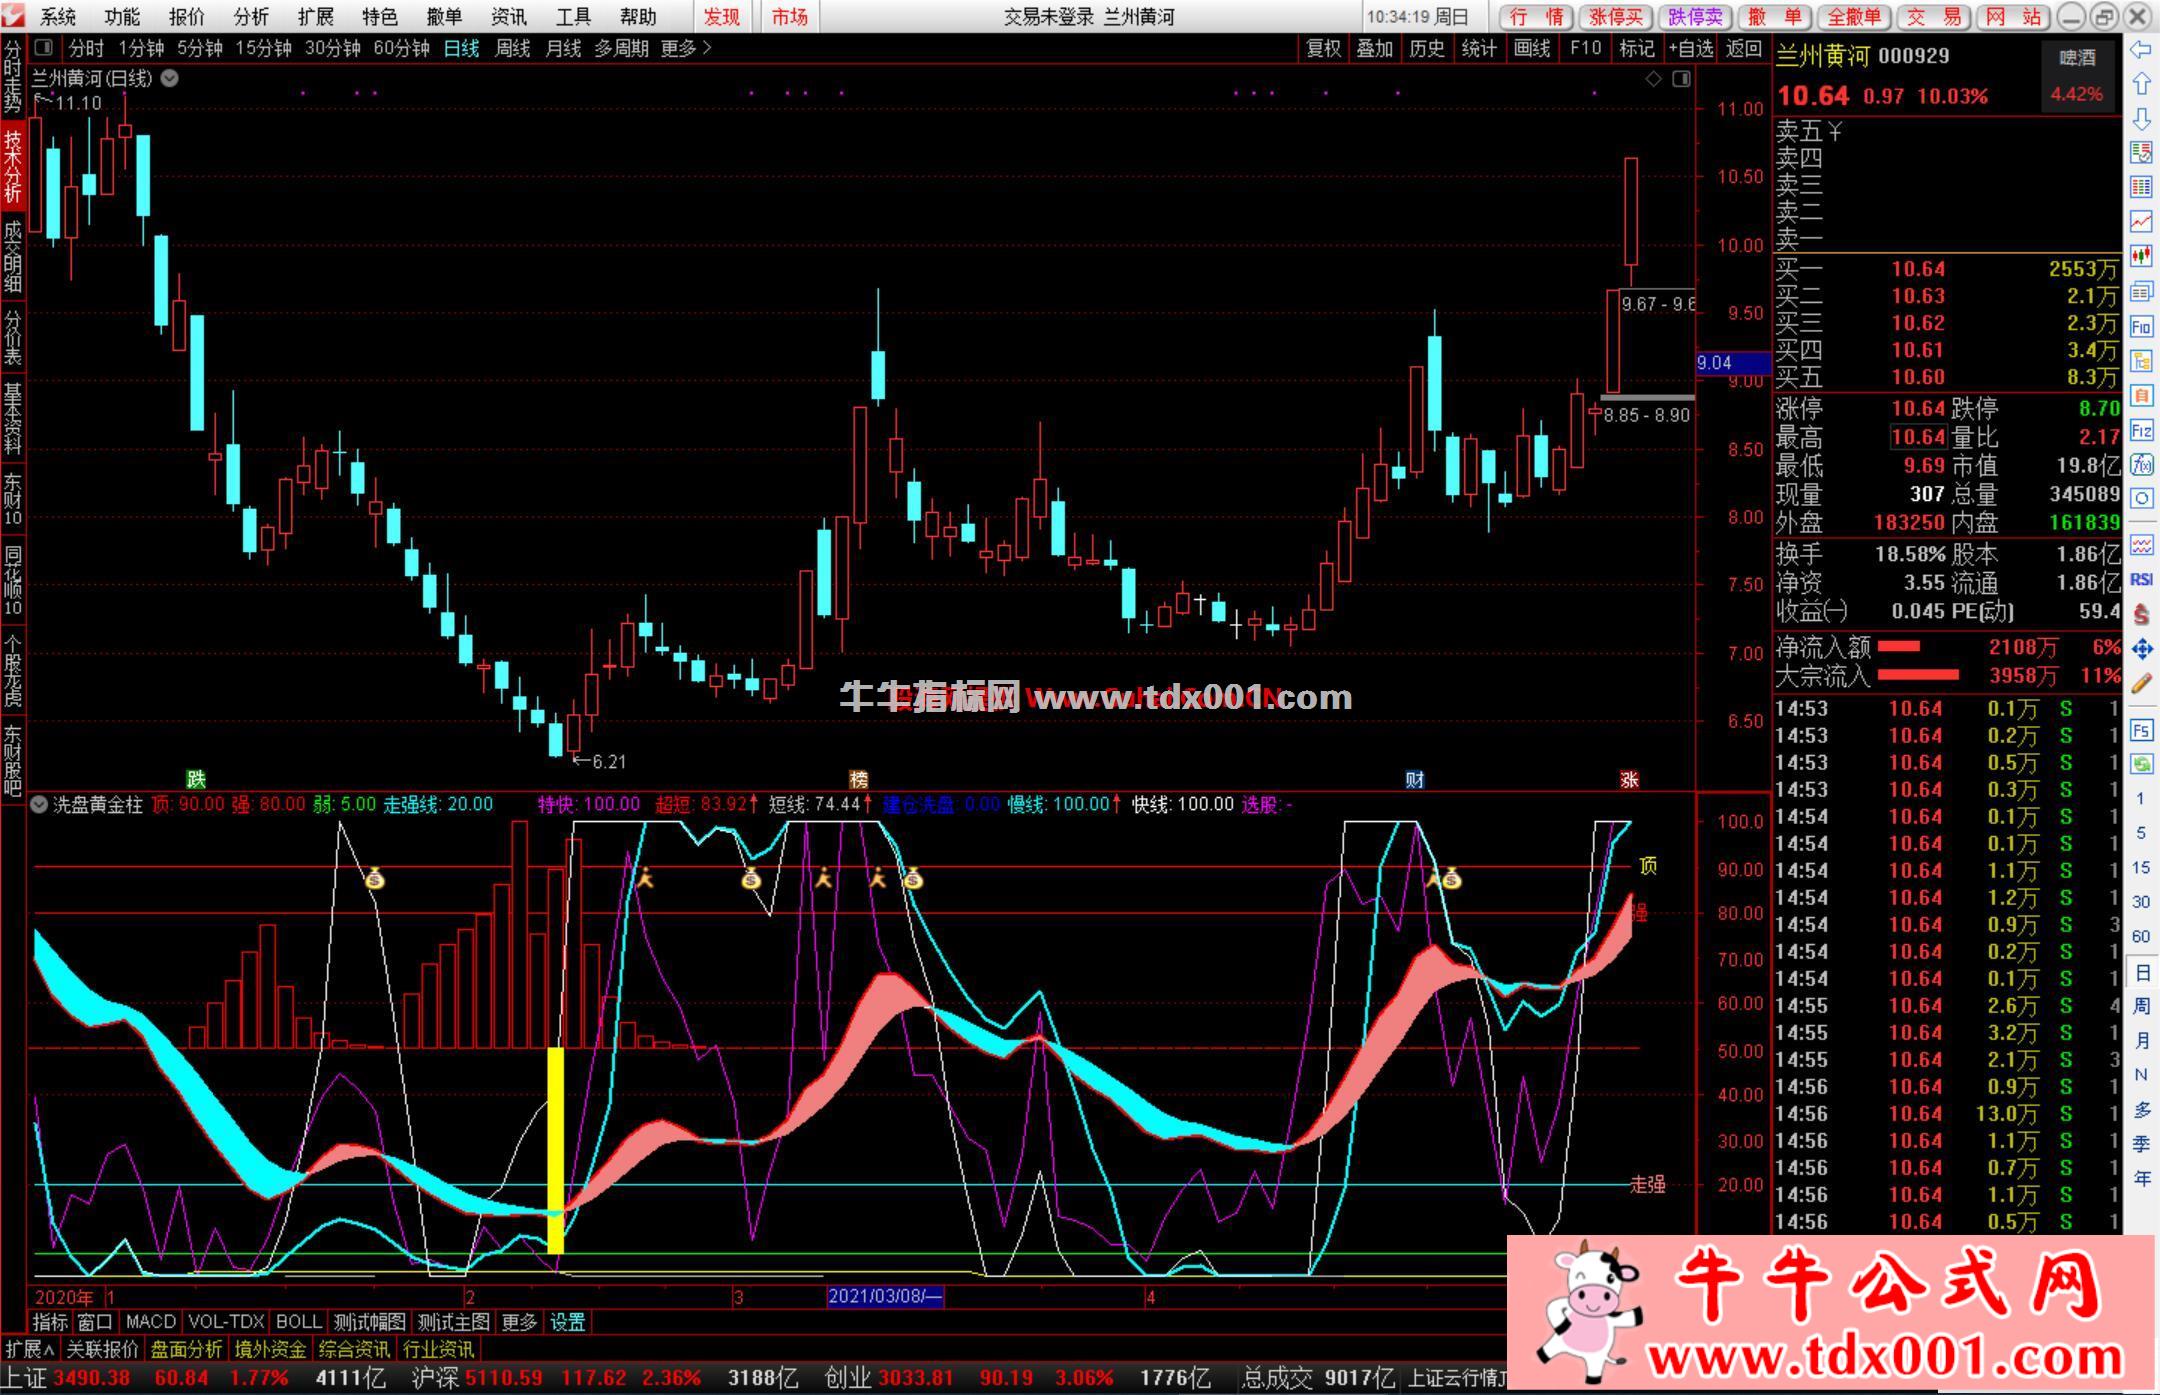The width and height of the screenshot is (2160, 1395).
Task: Click the 复权 button above chart
Action: click(1324, 48)
